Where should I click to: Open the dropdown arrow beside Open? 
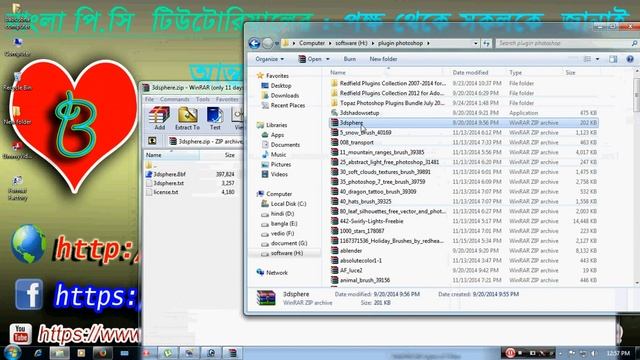(x=327, y=59)
